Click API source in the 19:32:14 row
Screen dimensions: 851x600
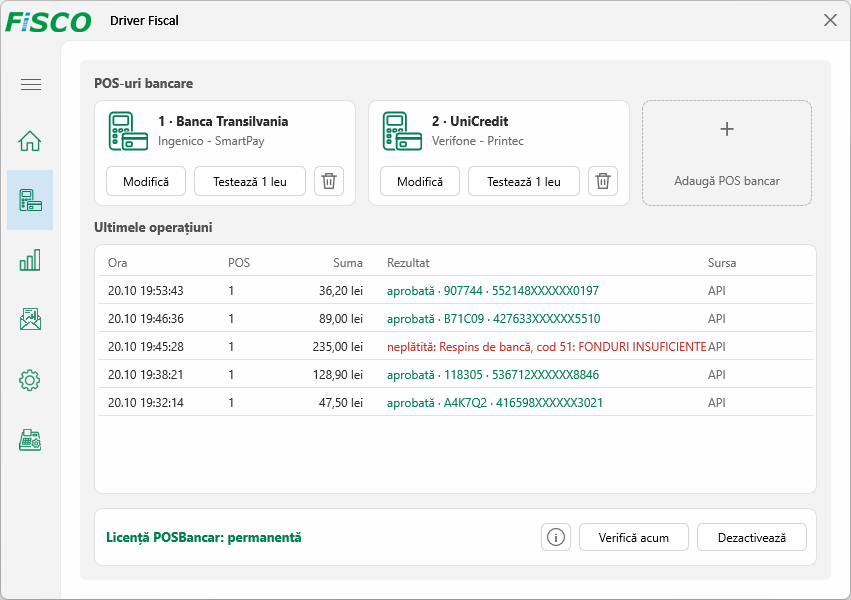(x=716, y=403)
